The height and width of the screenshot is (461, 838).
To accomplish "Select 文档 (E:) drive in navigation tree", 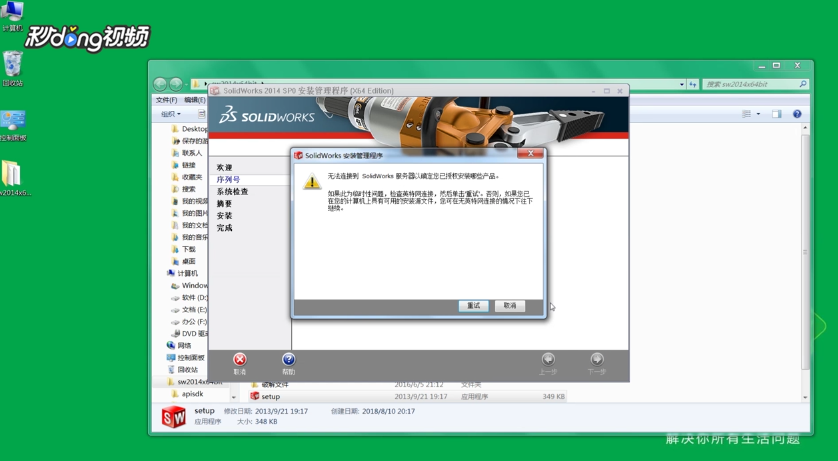I will (x=189, y=310).
